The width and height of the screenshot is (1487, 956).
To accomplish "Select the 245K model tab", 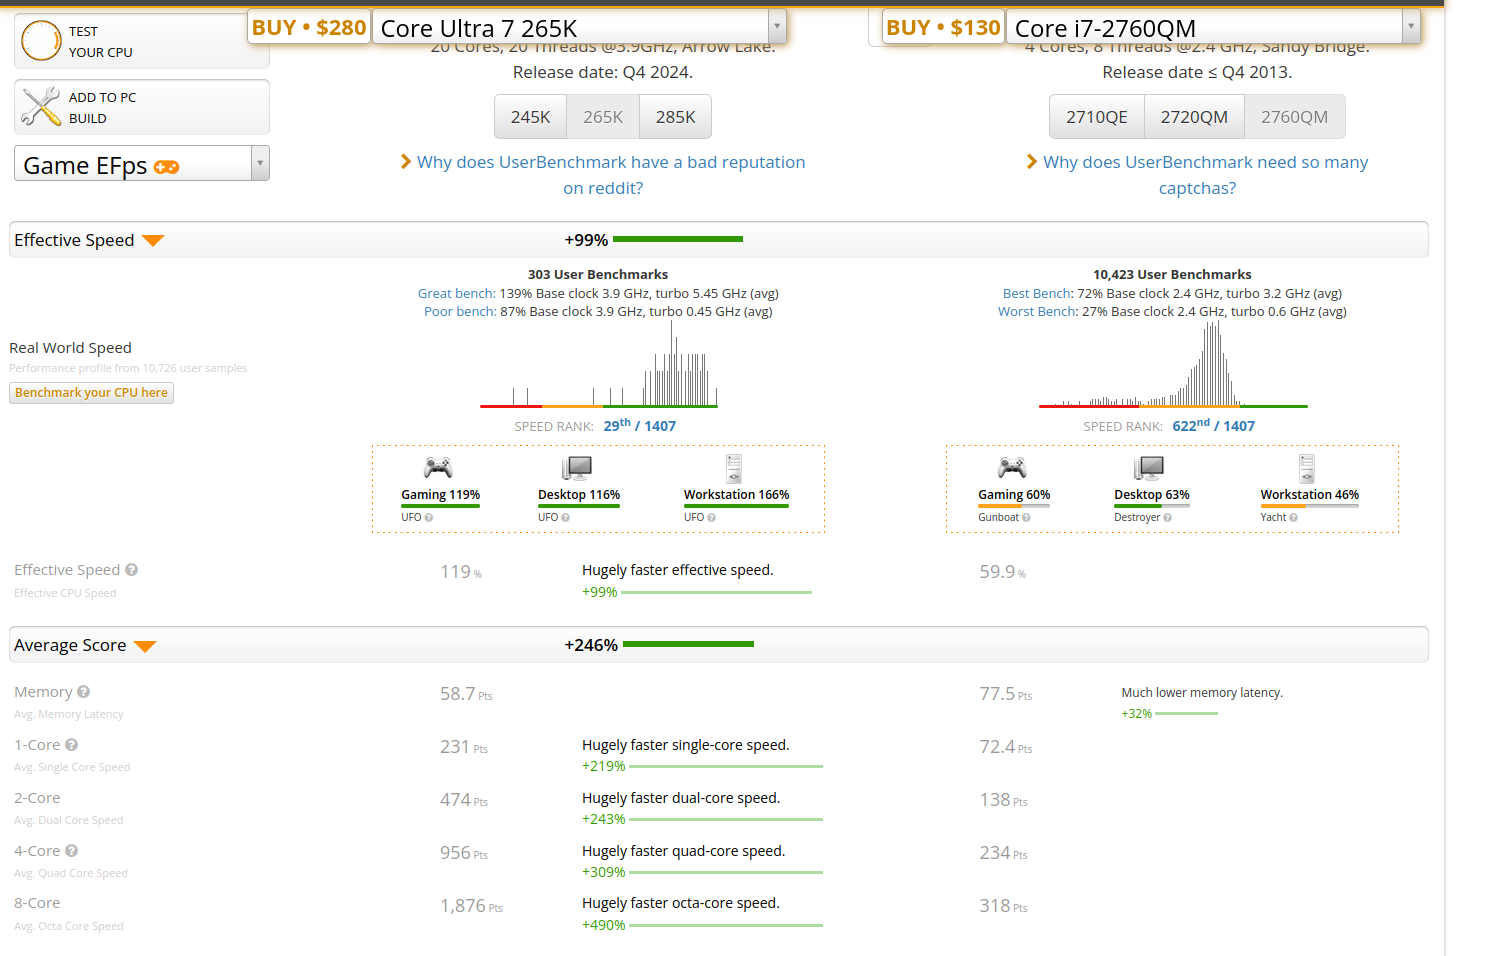I will (x=530, y=117).
